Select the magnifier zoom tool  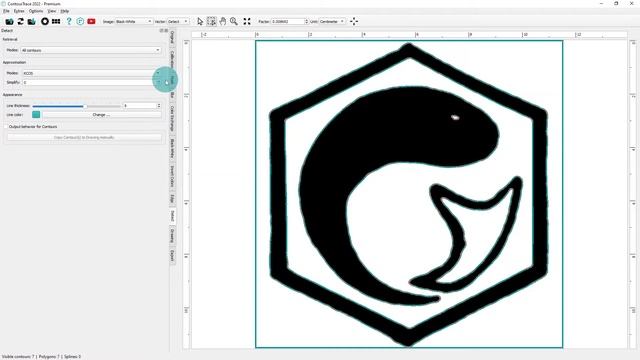click(x=234, y=21)
